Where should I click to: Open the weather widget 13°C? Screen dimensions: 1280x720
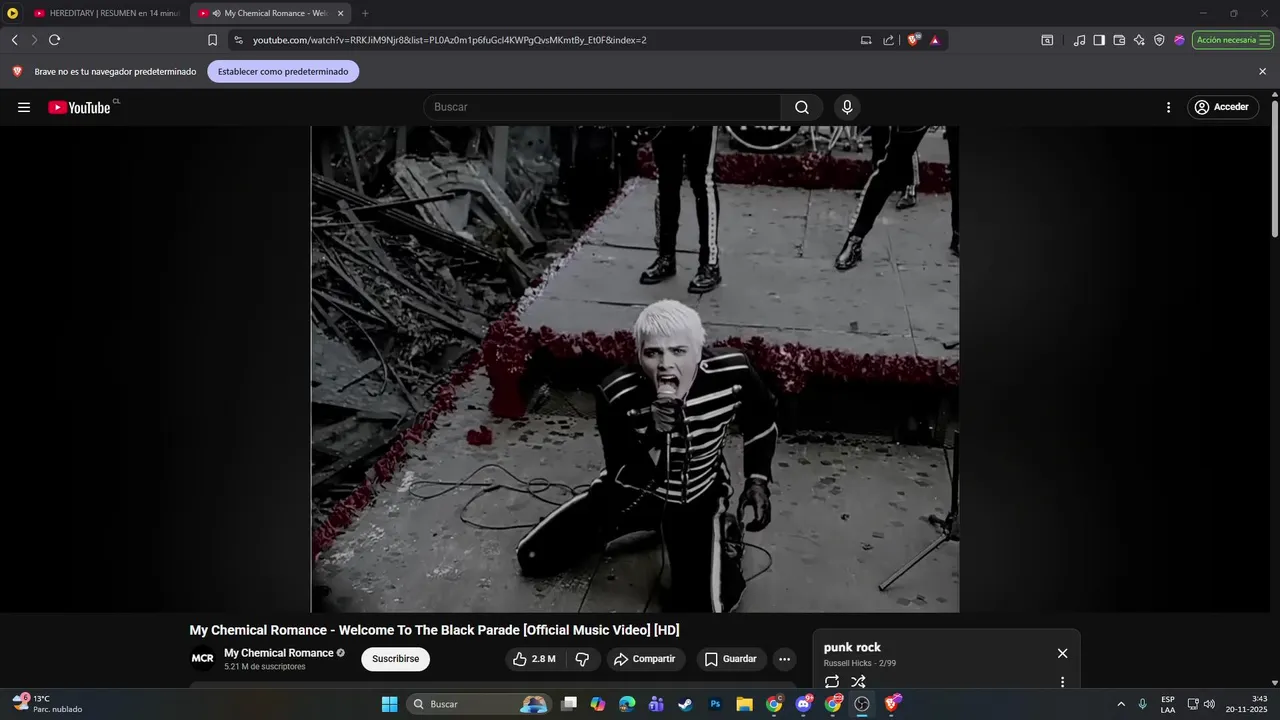tap(46, 704)
